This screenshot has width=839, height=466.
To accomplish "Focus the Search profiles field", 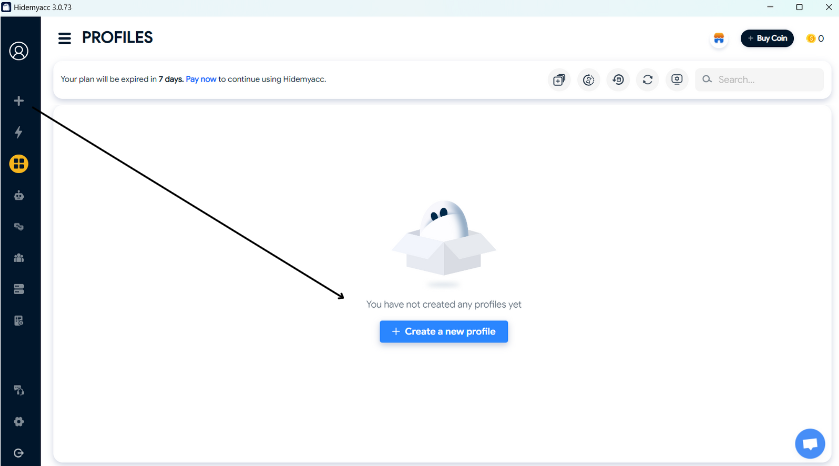I will point(759,80).
